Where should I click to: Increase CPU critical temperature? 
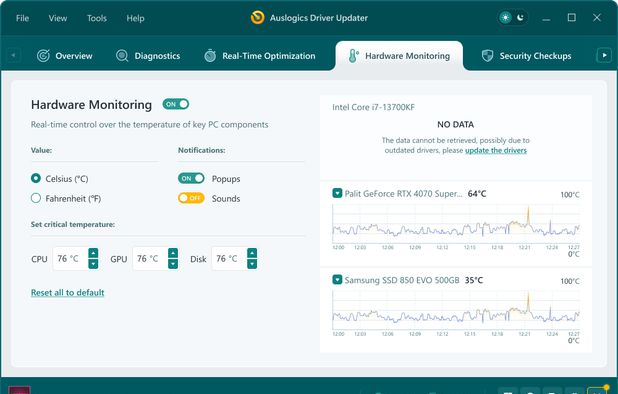tap(93, 253)
